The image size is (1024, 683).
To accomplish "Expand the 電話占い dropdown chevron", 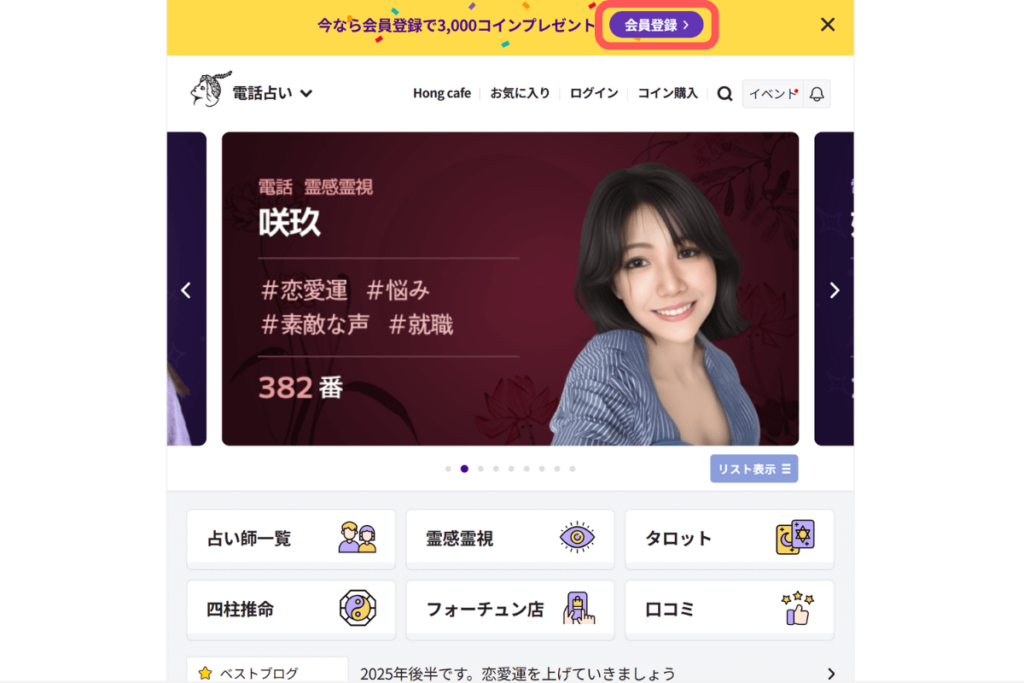I will (x=306, y=93).
